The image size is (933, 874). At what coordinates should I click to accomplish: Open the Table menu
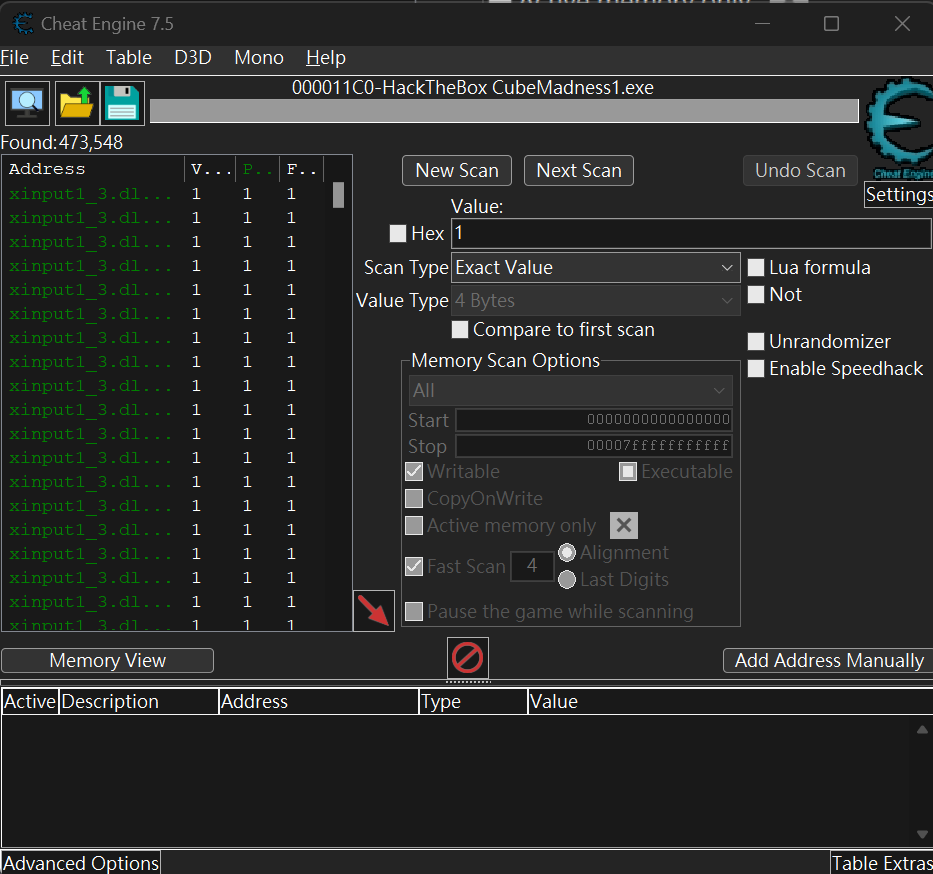coord(129,58)
